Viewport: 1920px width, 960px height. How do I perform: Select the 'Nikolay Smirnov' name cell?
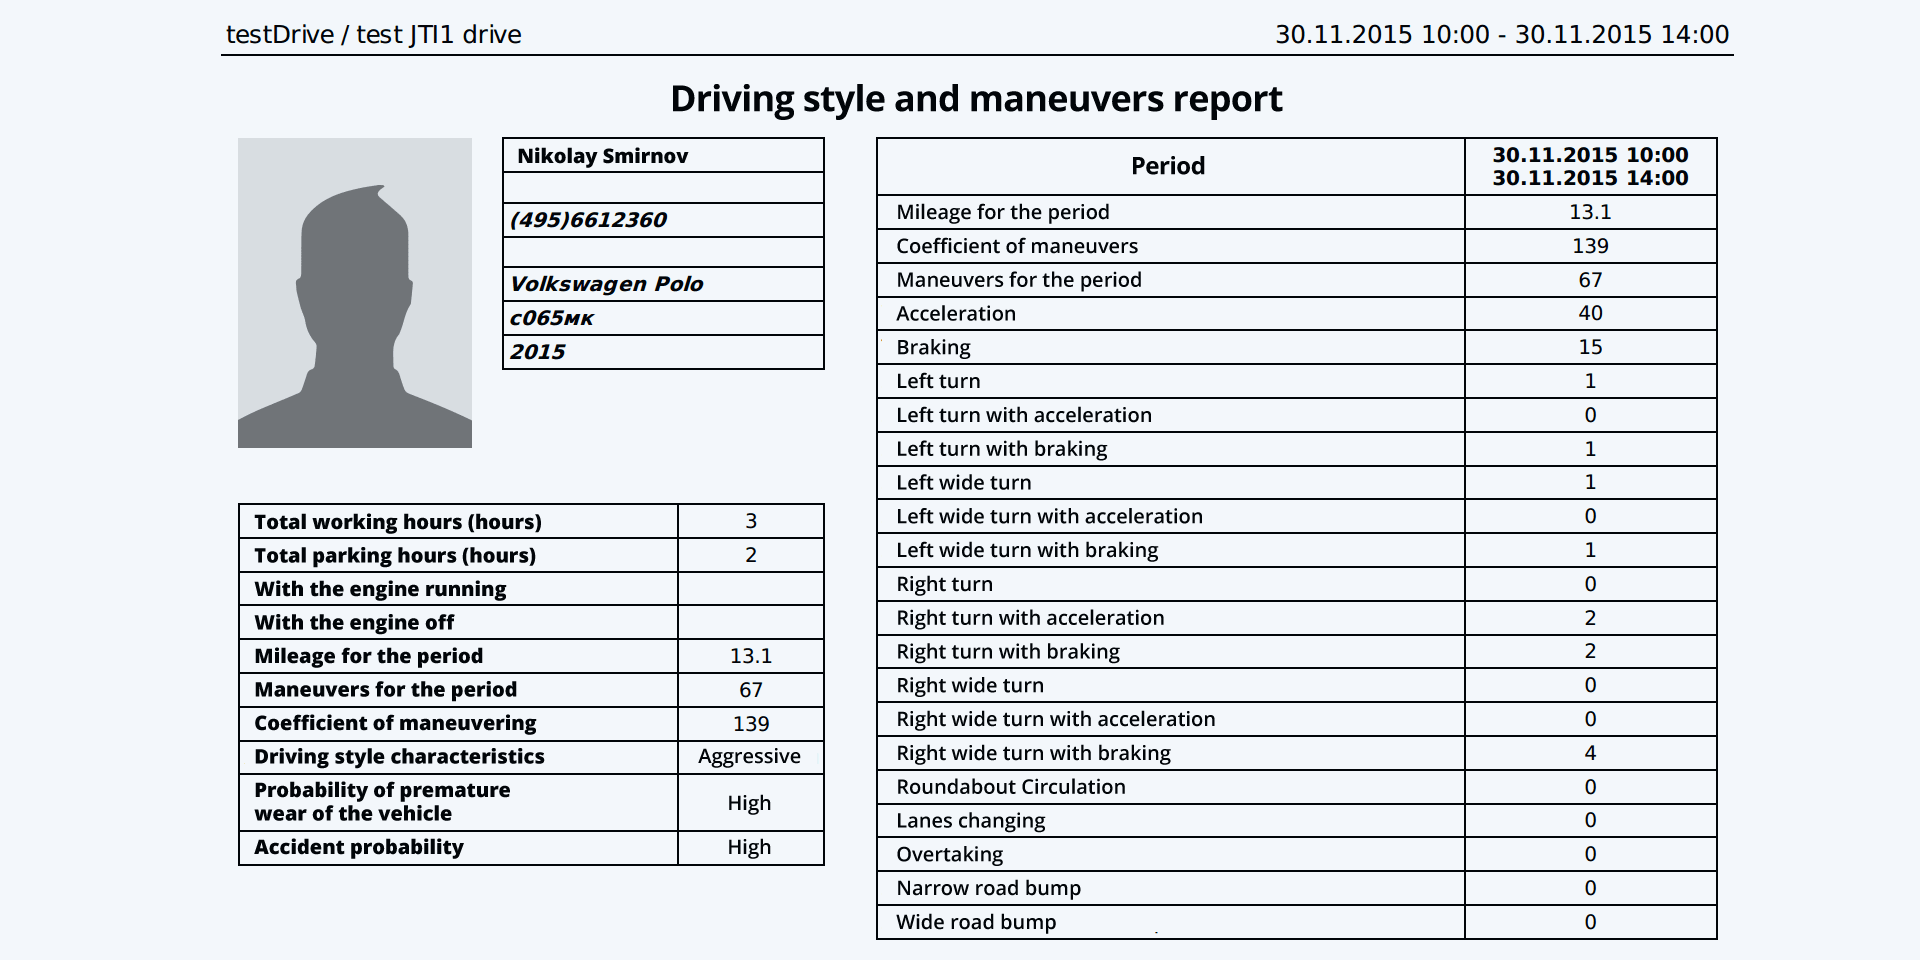(663, 156)
